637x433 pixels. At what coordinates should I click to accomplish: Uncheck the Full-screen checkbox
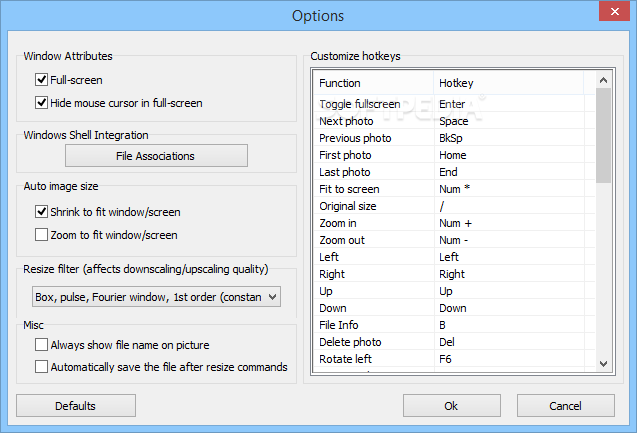pyautogui.click(x=41, y=80)
